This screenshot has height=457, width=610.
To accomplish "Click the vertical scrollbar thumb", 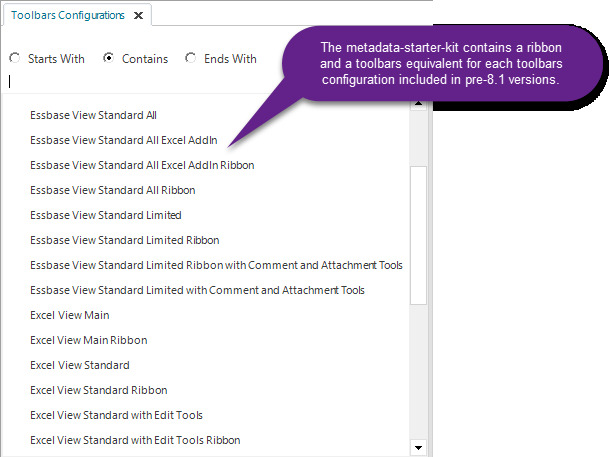I will 419,235.
